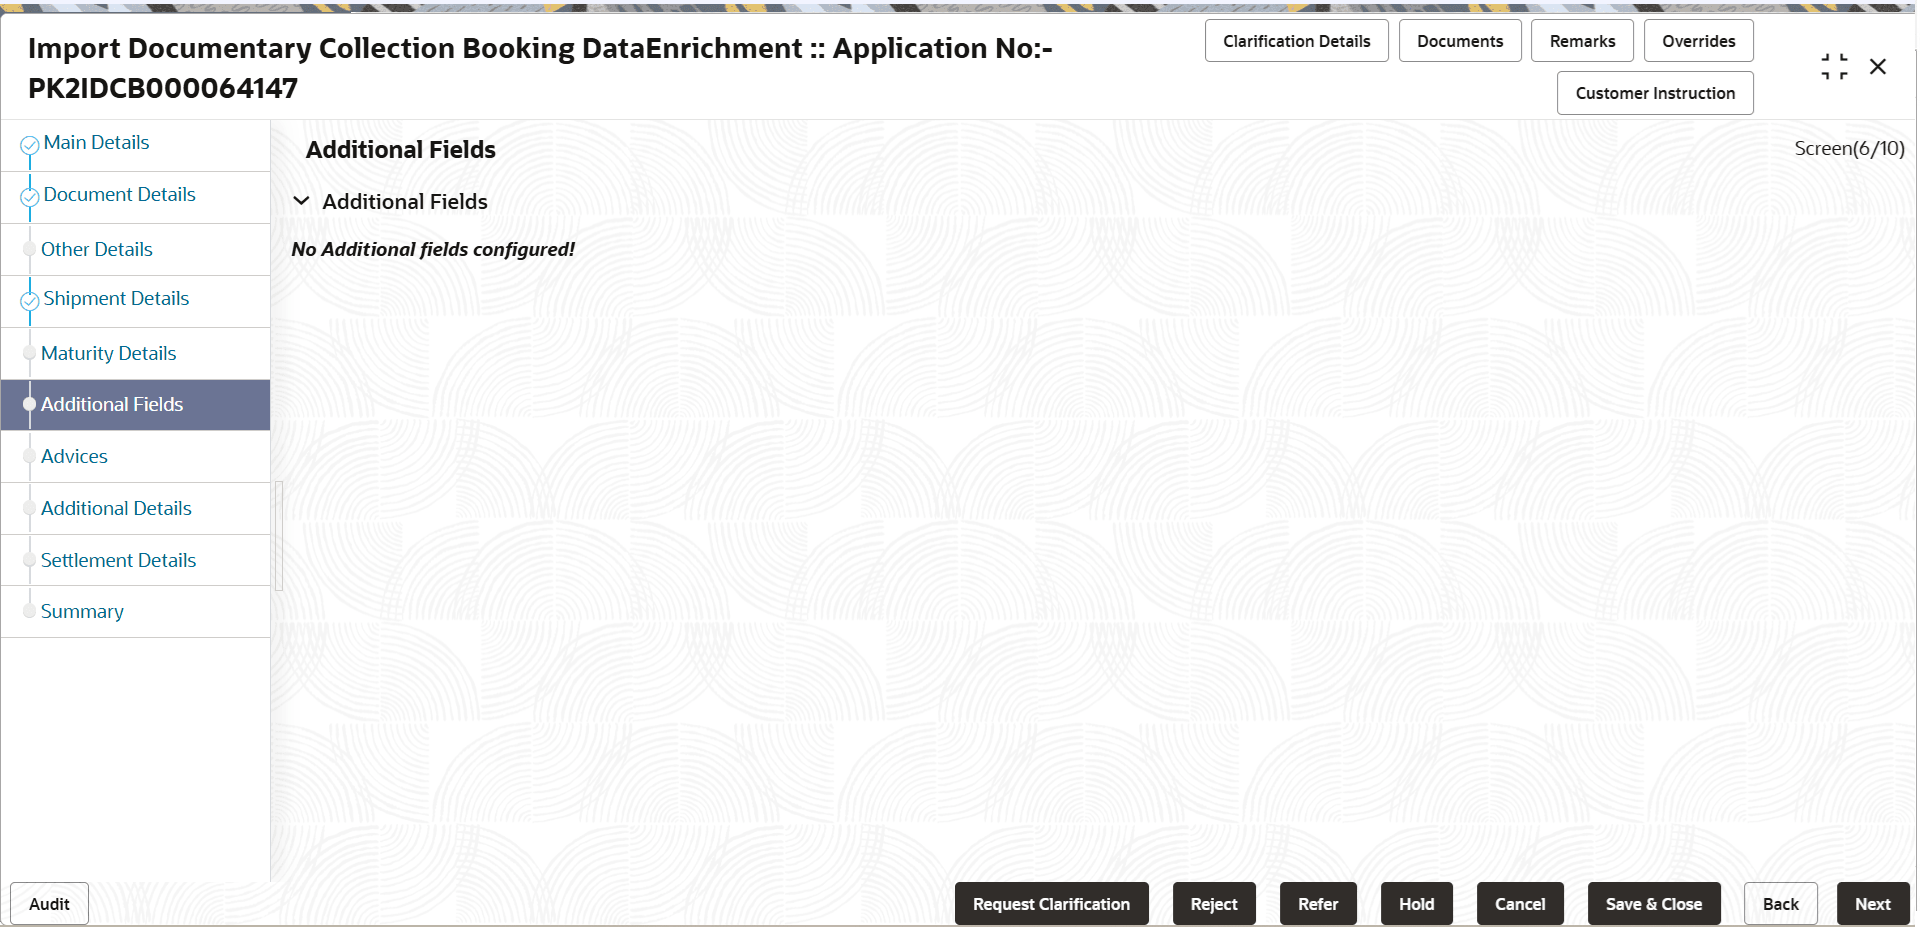Click the Audit button
1920x927 pixels.
click(48, 903)
